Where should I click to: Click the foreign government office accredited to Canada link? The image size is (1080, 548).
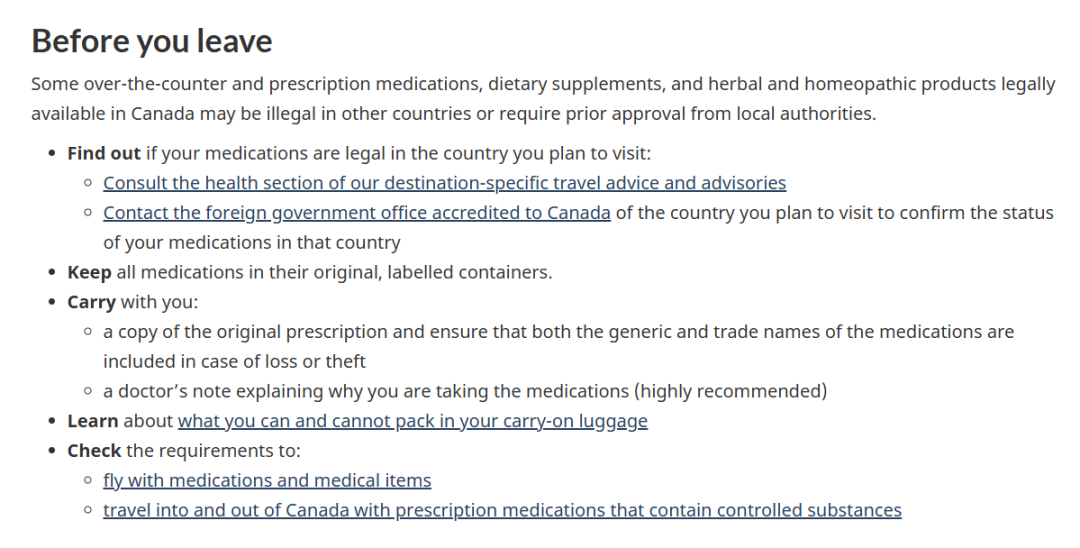[356, 213]
